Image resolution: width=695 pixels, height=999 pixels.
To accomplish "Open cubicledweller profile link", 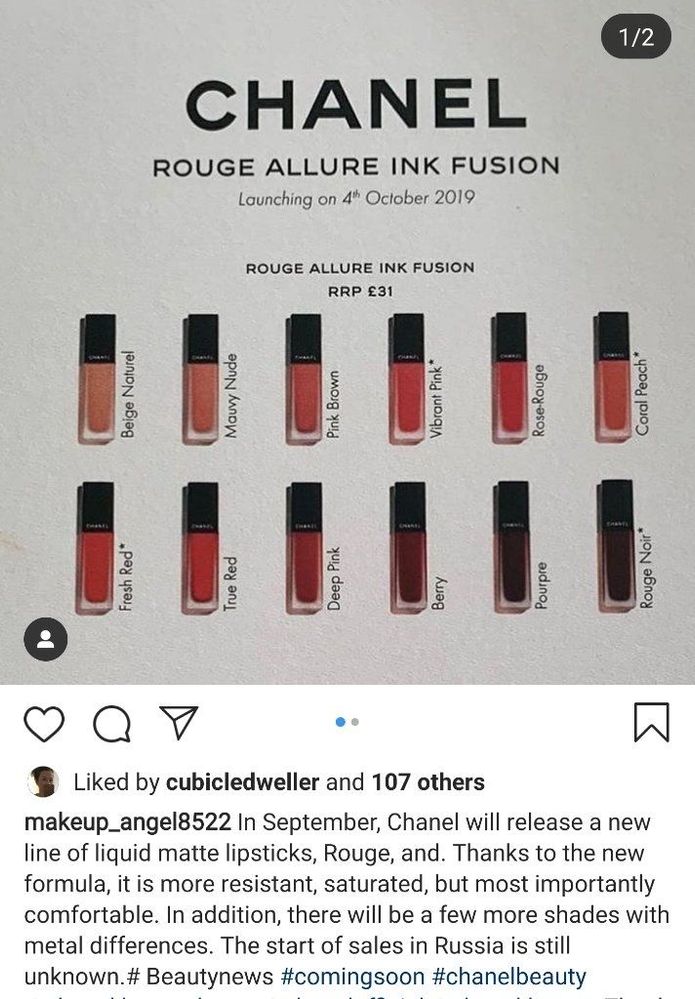I will tap(243, 782).
